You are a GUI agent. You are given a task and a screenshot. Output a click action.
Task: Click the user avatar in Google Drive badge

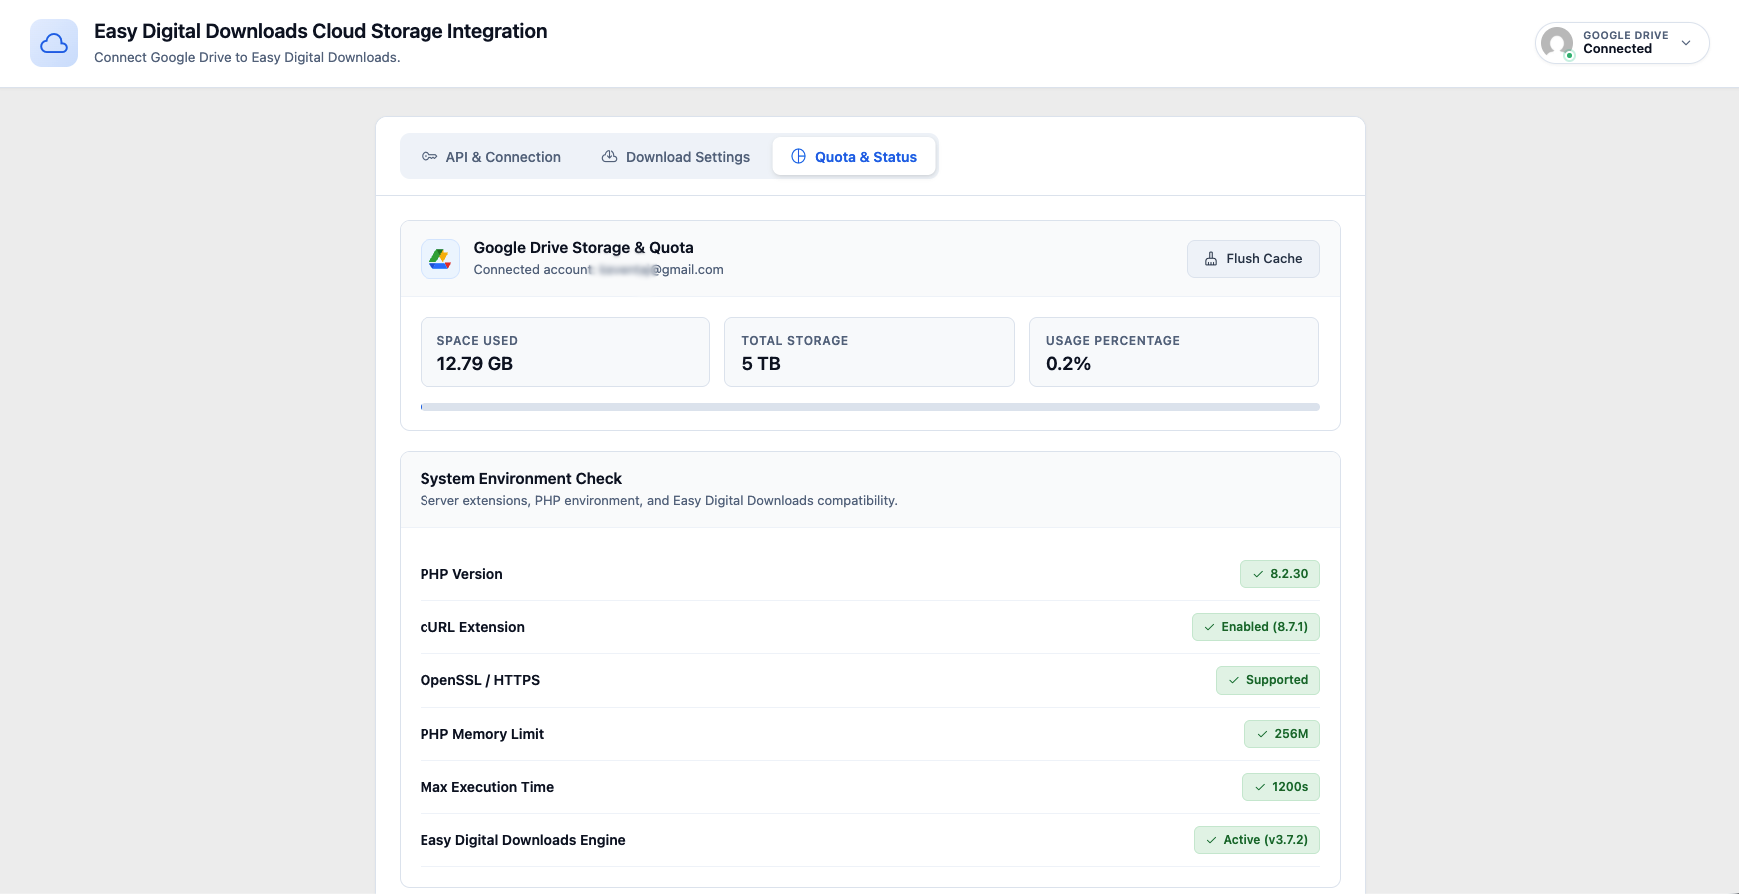1557,43
